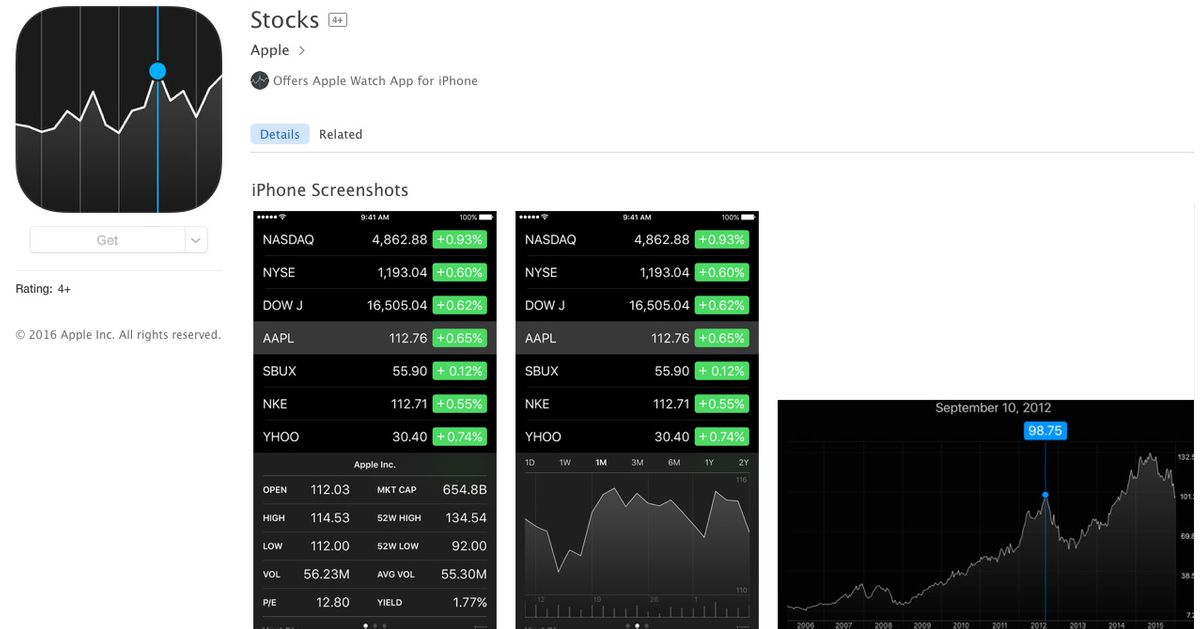1200x629 pixels.
Task: Click the blue dot on the chart line
Action: [1045, 495]
